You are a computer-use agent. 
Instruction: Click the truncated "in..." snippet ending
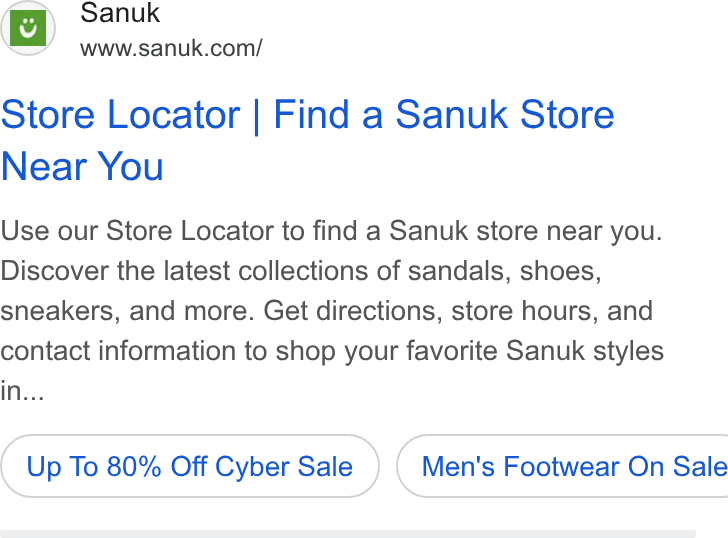tap(22, 391)
